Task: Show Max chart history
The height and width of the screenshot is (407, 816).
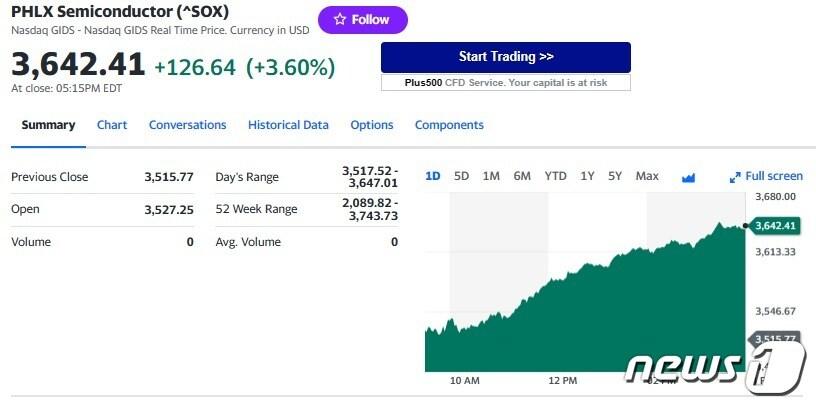Action: (647, 176)
